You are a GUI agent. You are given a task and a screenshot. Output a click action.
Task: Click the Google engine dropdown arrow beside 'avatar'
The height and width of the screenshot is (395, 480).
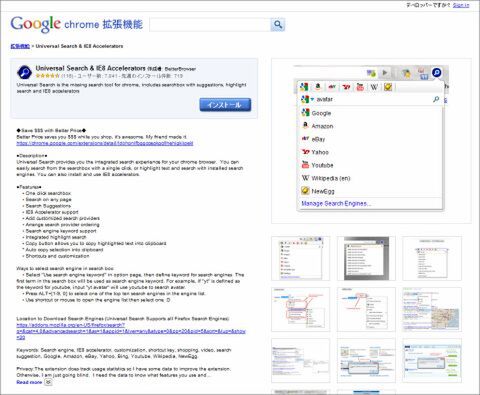[312, 99]
